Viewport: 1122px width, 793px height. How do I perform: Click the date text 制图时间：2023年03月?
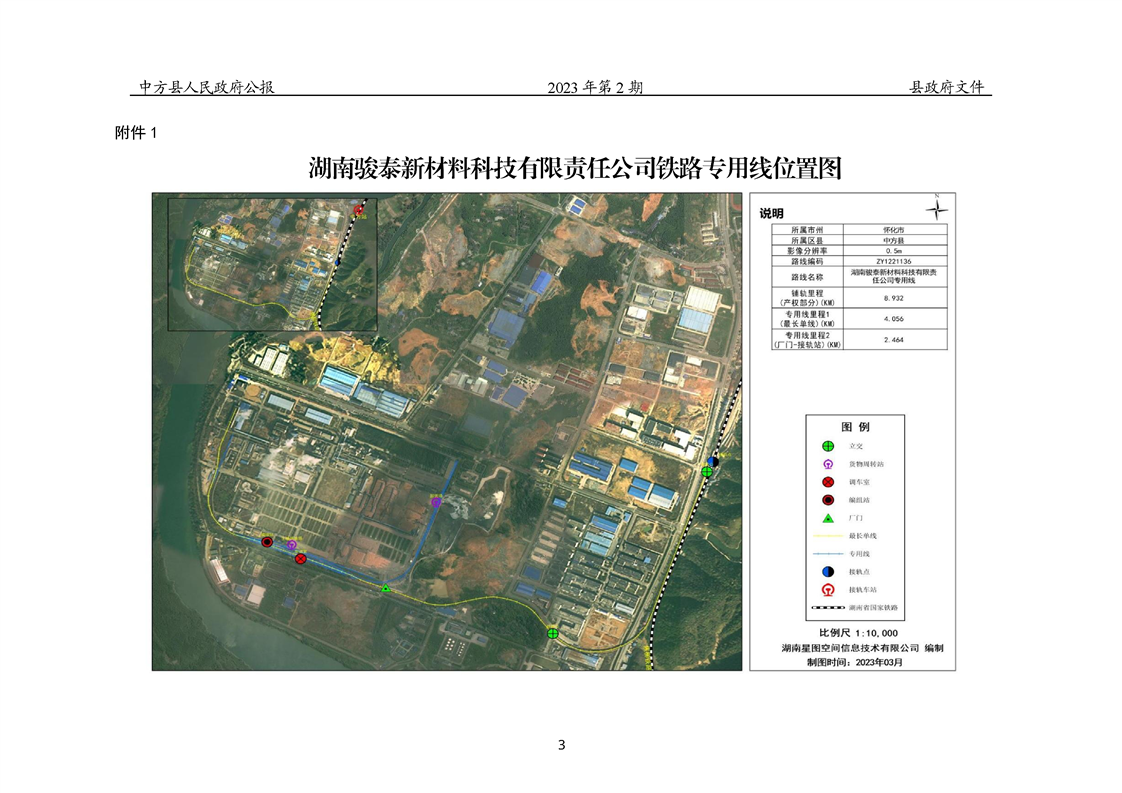pyautogui.click(x=855, y=662)
